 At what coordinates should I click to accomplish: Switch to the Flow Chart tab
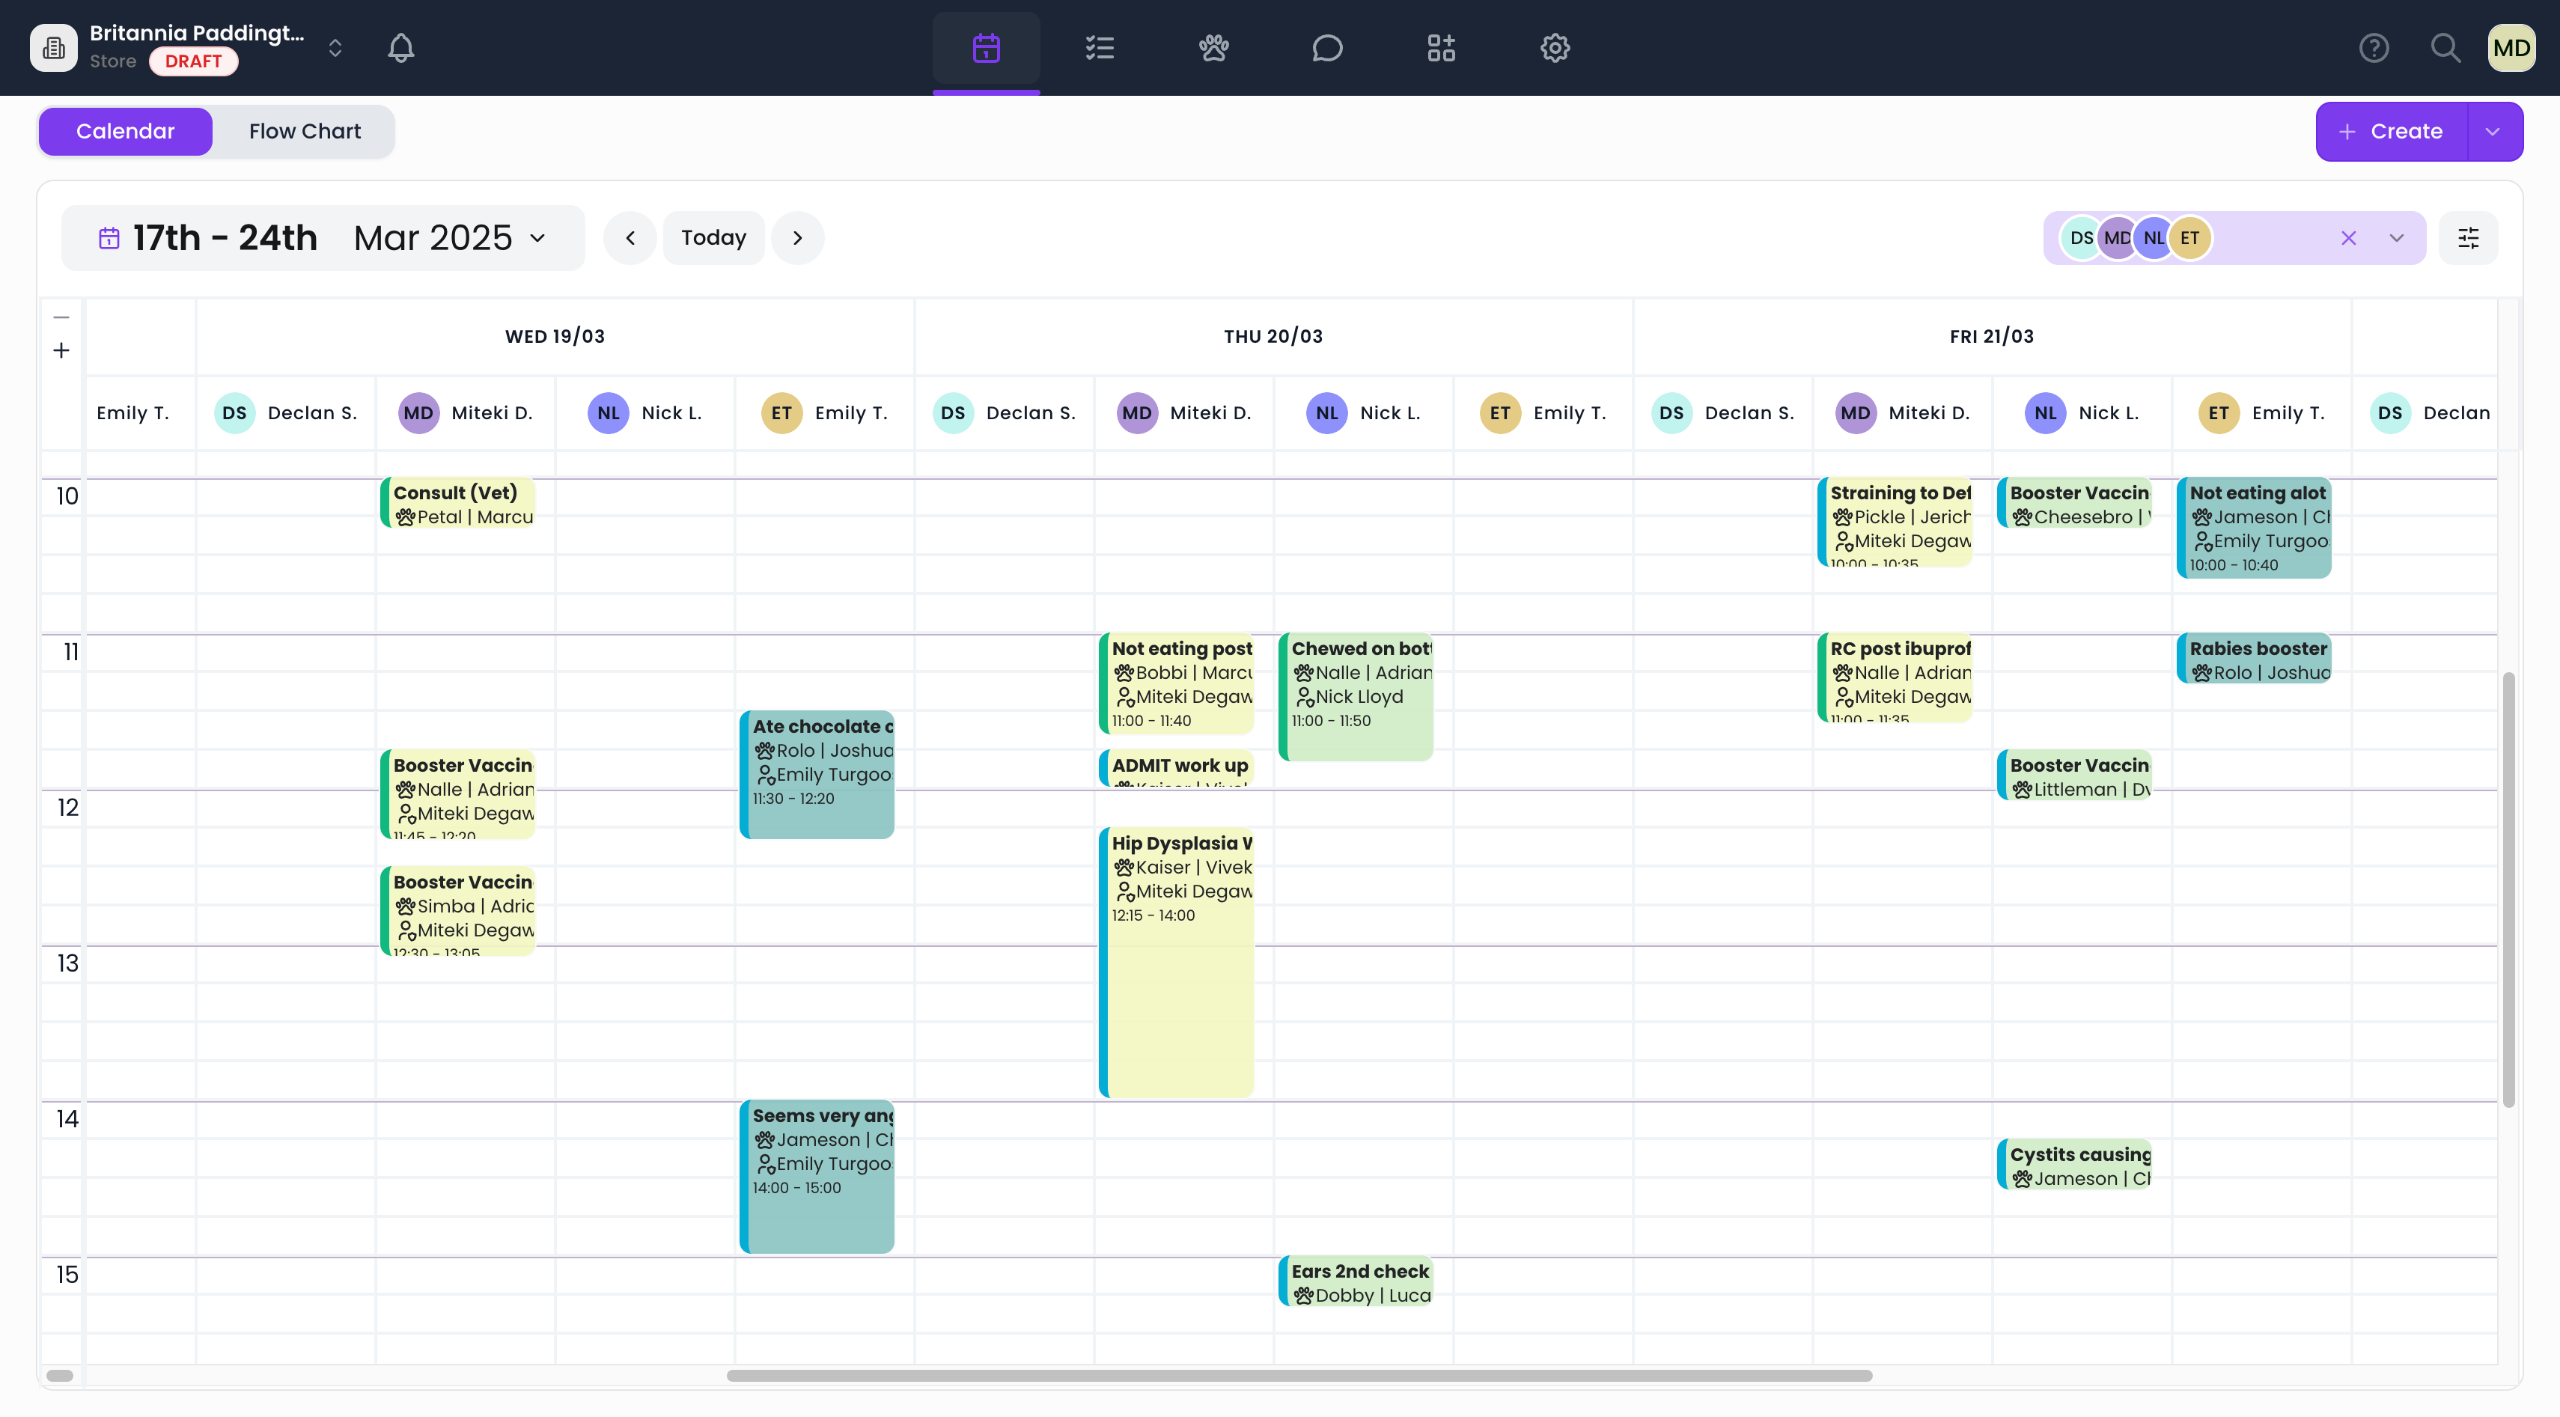(305, 132)
